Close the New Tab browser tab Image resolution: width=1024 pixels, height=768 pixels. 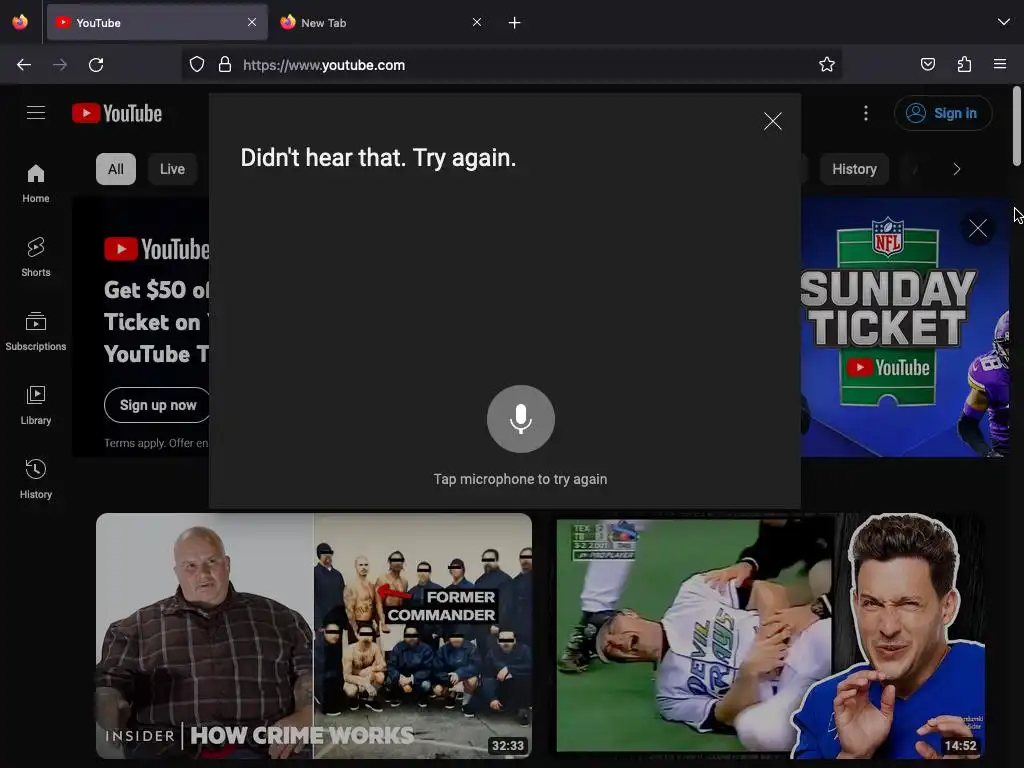click(x=477, y=23)
